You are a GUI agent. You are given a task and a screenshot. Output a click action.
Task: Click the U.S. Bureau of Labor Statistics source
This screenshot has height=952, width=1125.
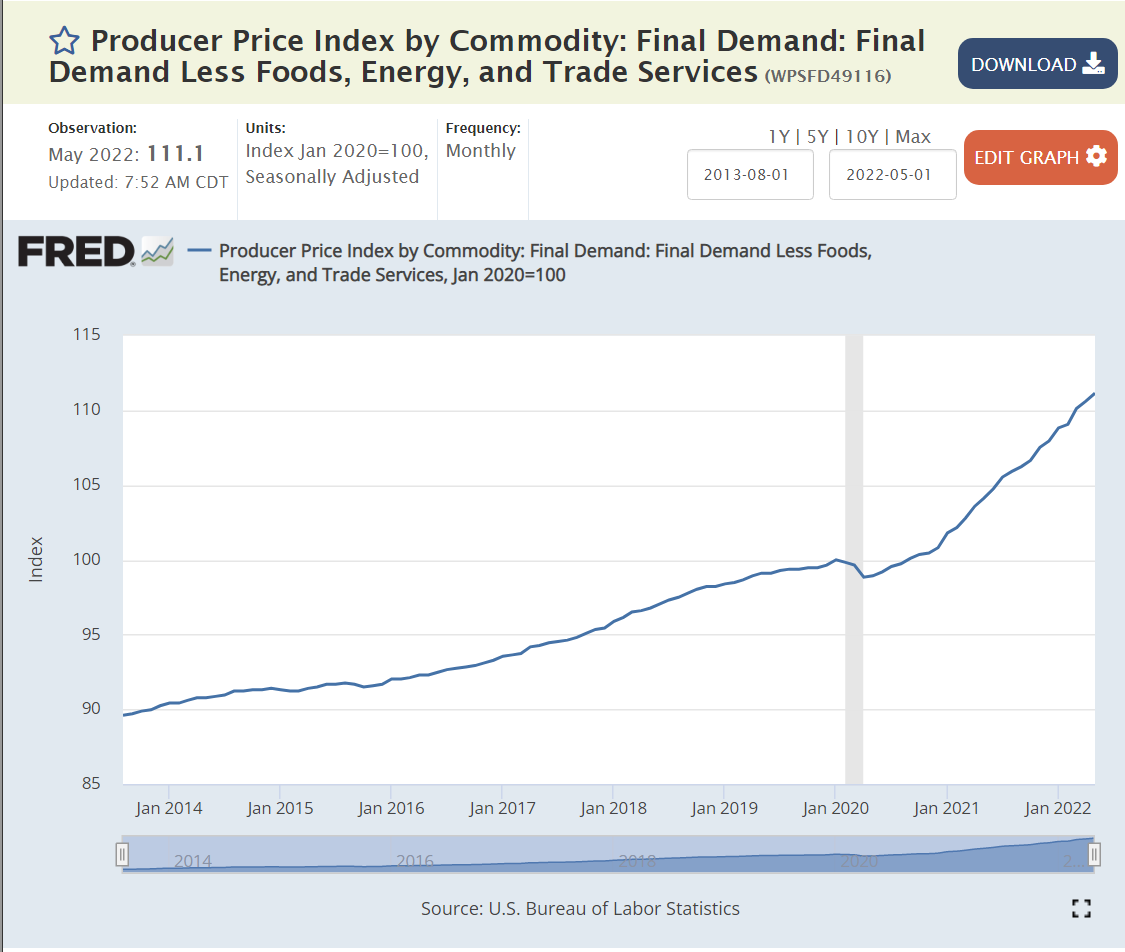pos(614,908)
